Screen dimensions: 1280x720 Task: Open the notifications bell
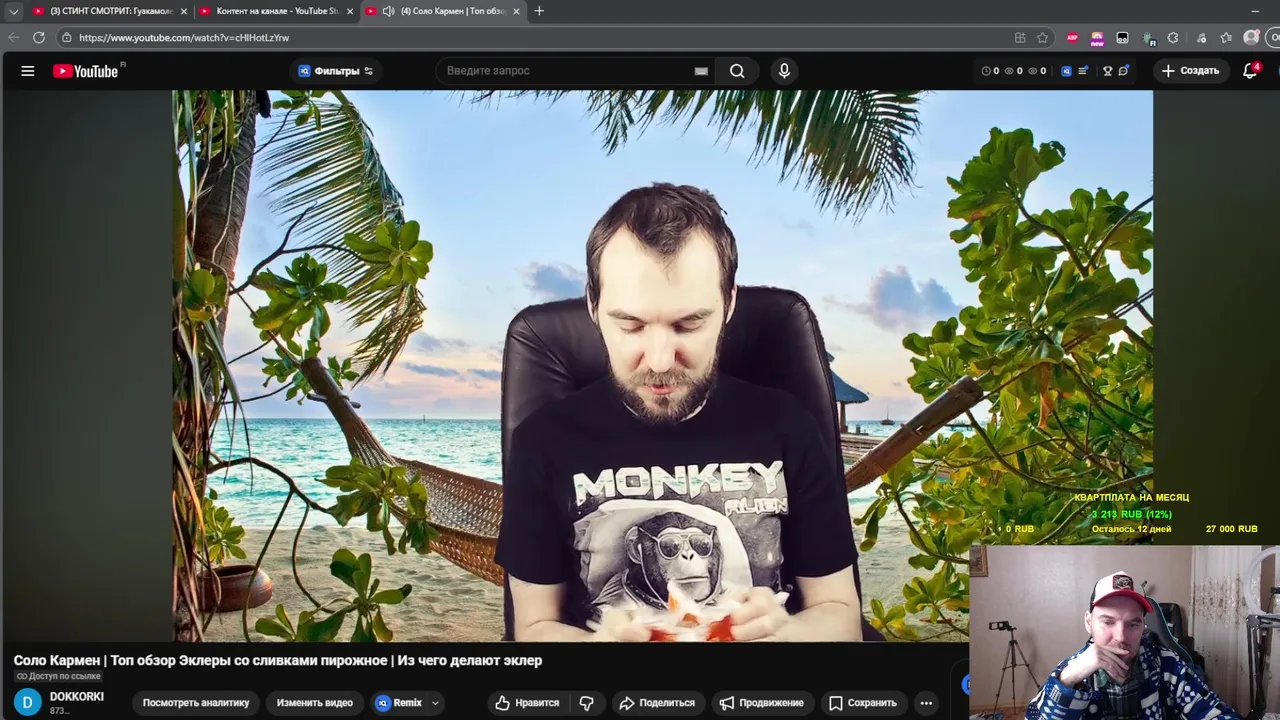point(1250,71)
